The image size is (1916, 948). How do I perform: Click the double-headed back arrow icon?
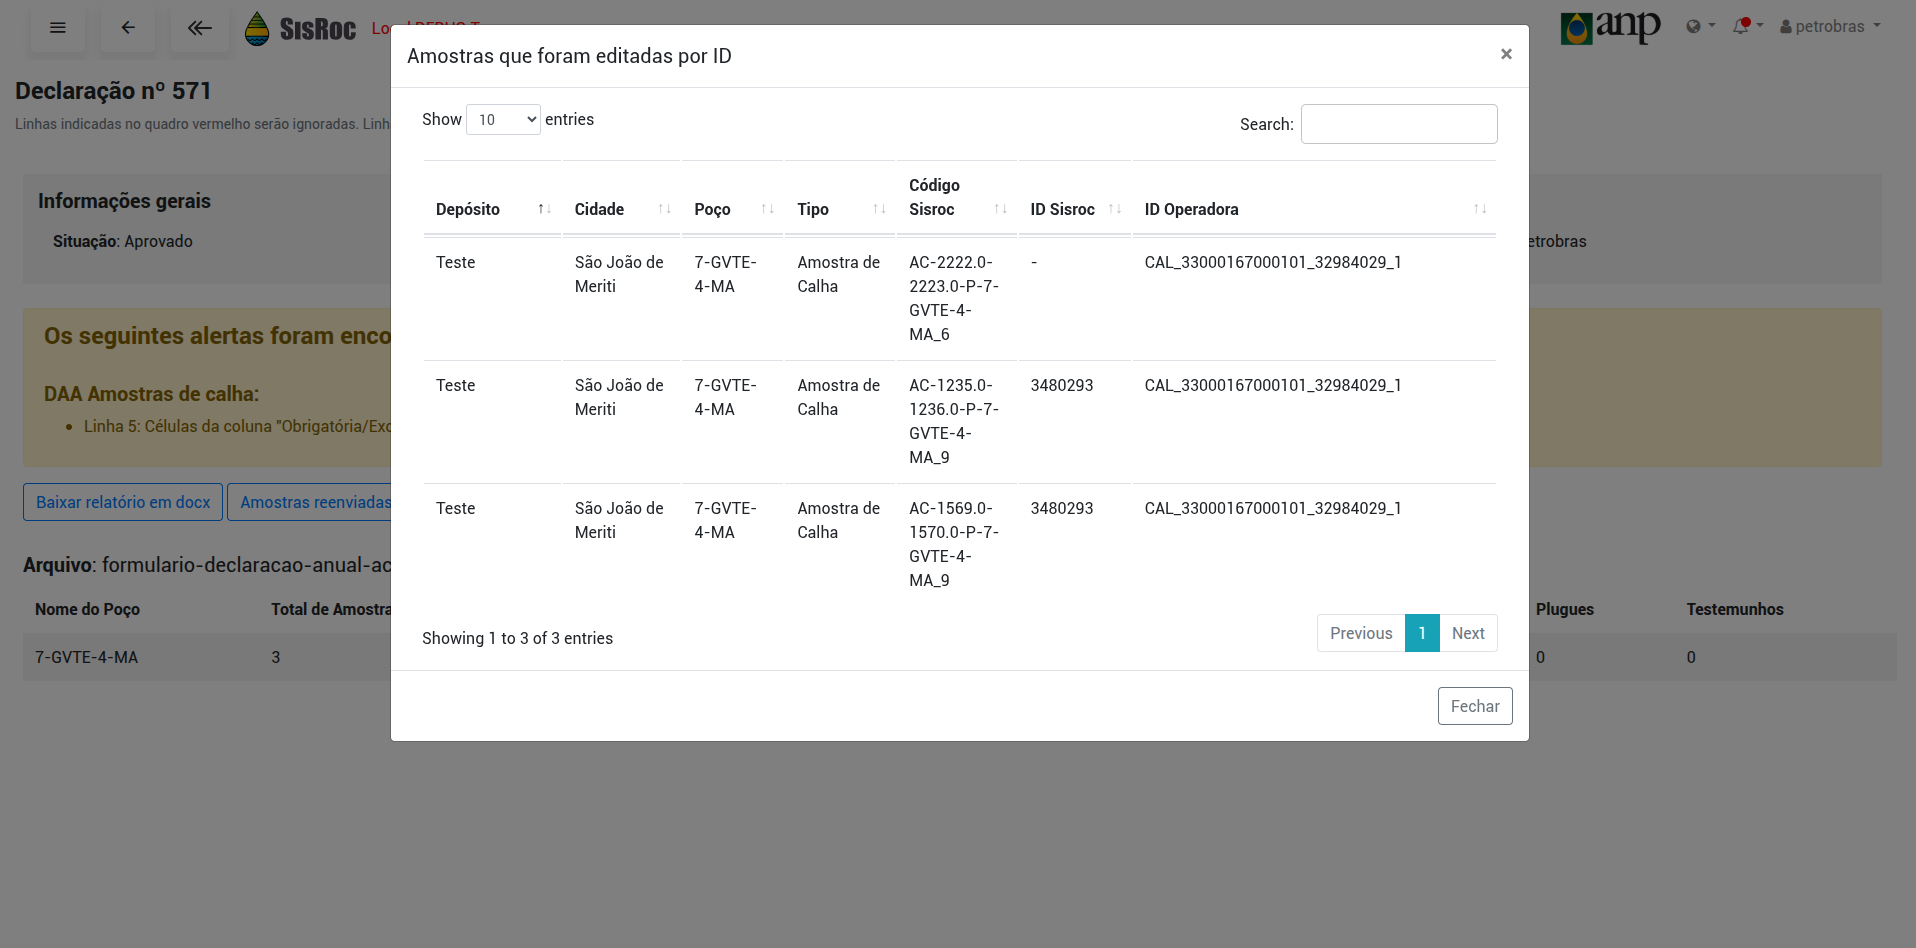pos(200,28)
